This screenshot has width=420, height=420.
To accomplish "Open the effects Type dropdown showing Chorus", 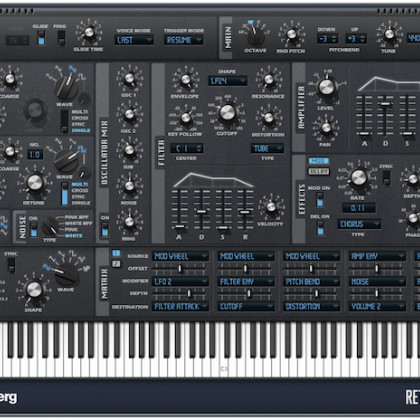I will click(x=359, y=224).
